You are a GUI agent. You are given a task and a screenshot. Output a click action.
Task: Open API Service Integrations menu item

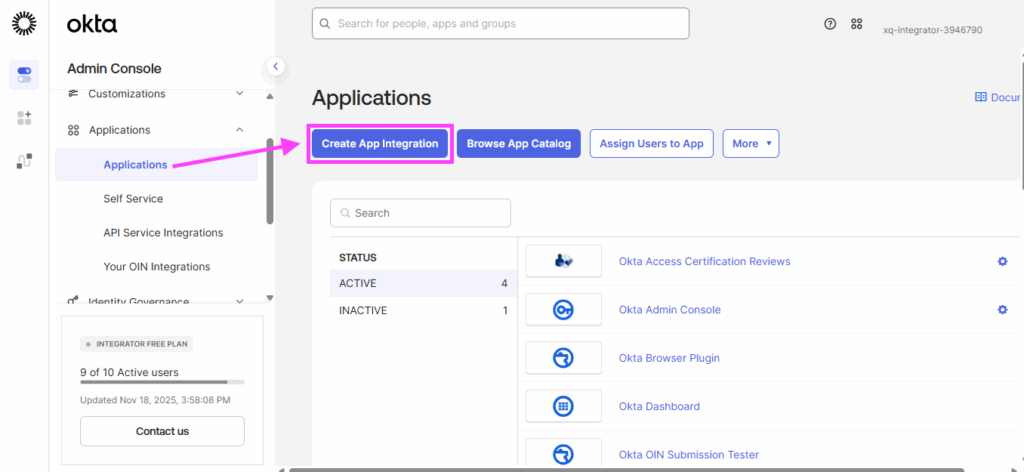(x=163, y=233)
